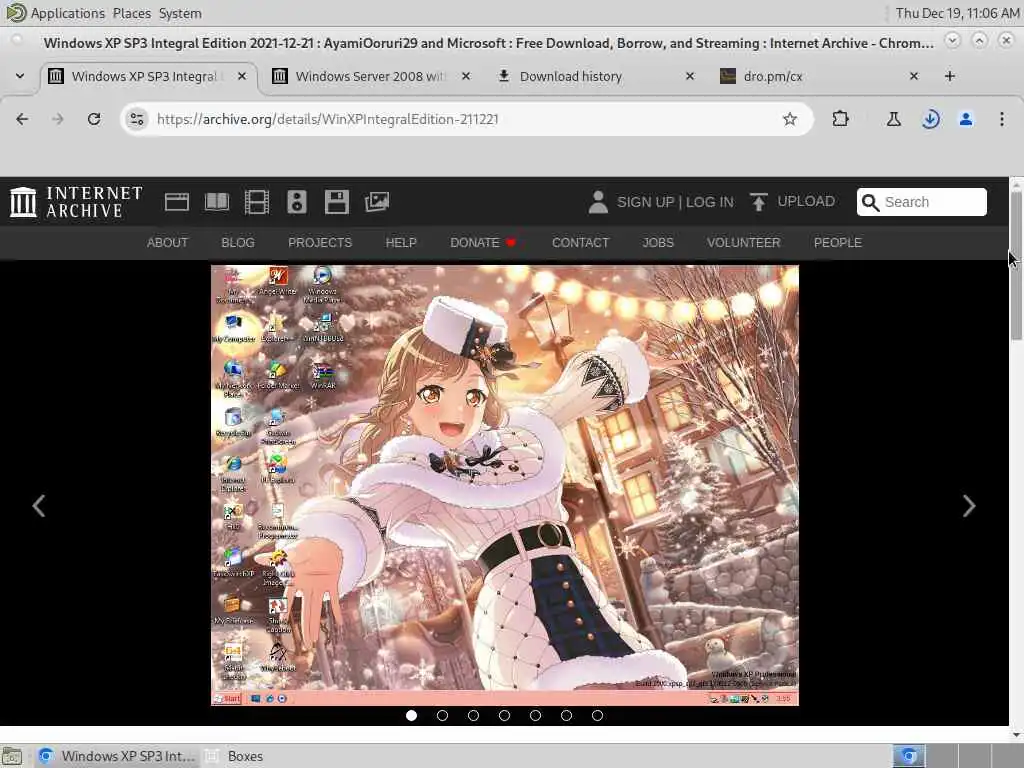Click the browser forward arrow
This screenshot has width=1024, height=768.
[58, 119]
